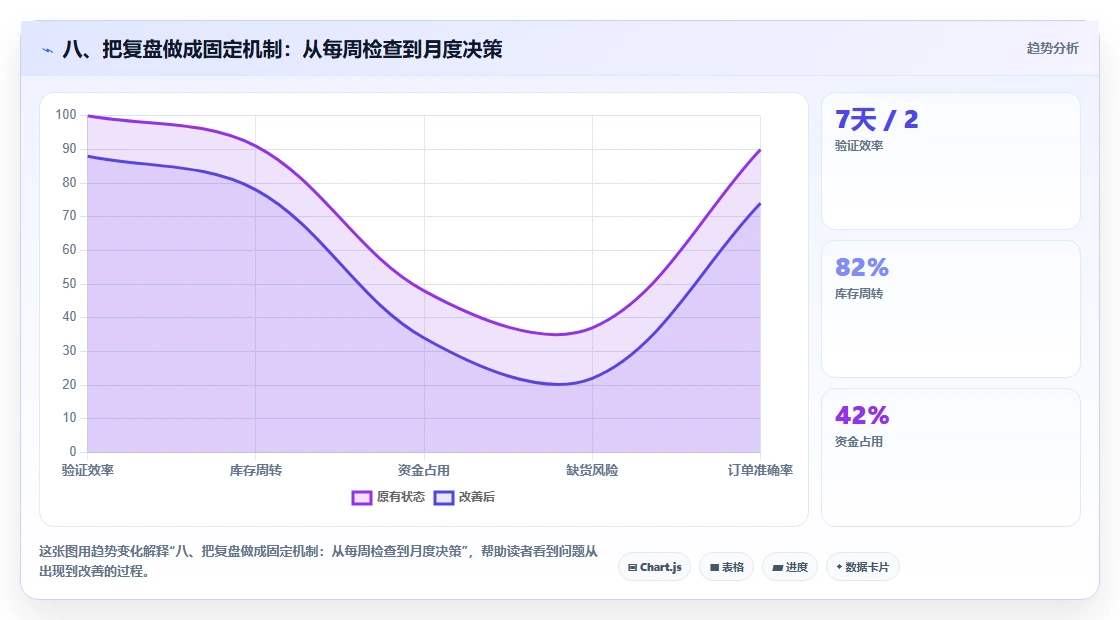This screenshot has width=1120, height=620.
Task: Click the 7天 / 2 metric value
Action: (x=876, y=119)
